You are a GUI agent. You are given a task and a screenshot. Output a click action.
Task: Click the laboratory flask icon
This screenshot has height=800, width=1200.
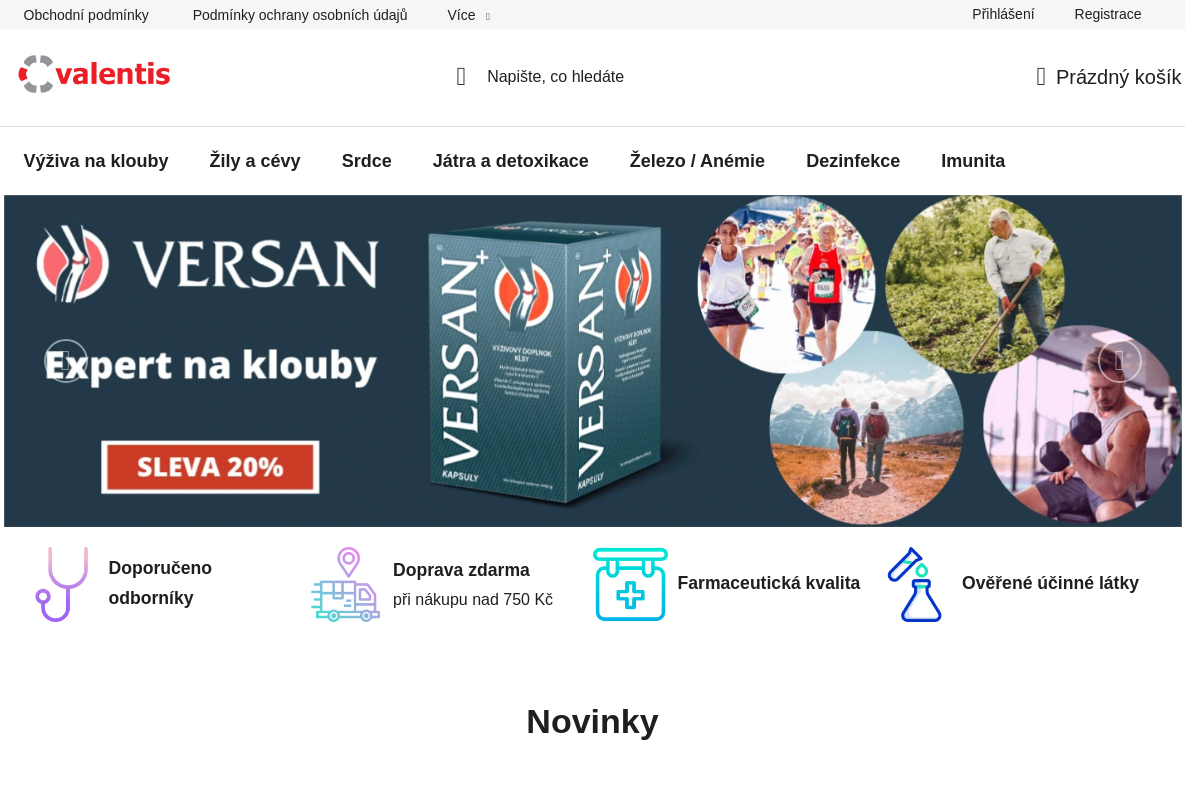tap(915, 584)
